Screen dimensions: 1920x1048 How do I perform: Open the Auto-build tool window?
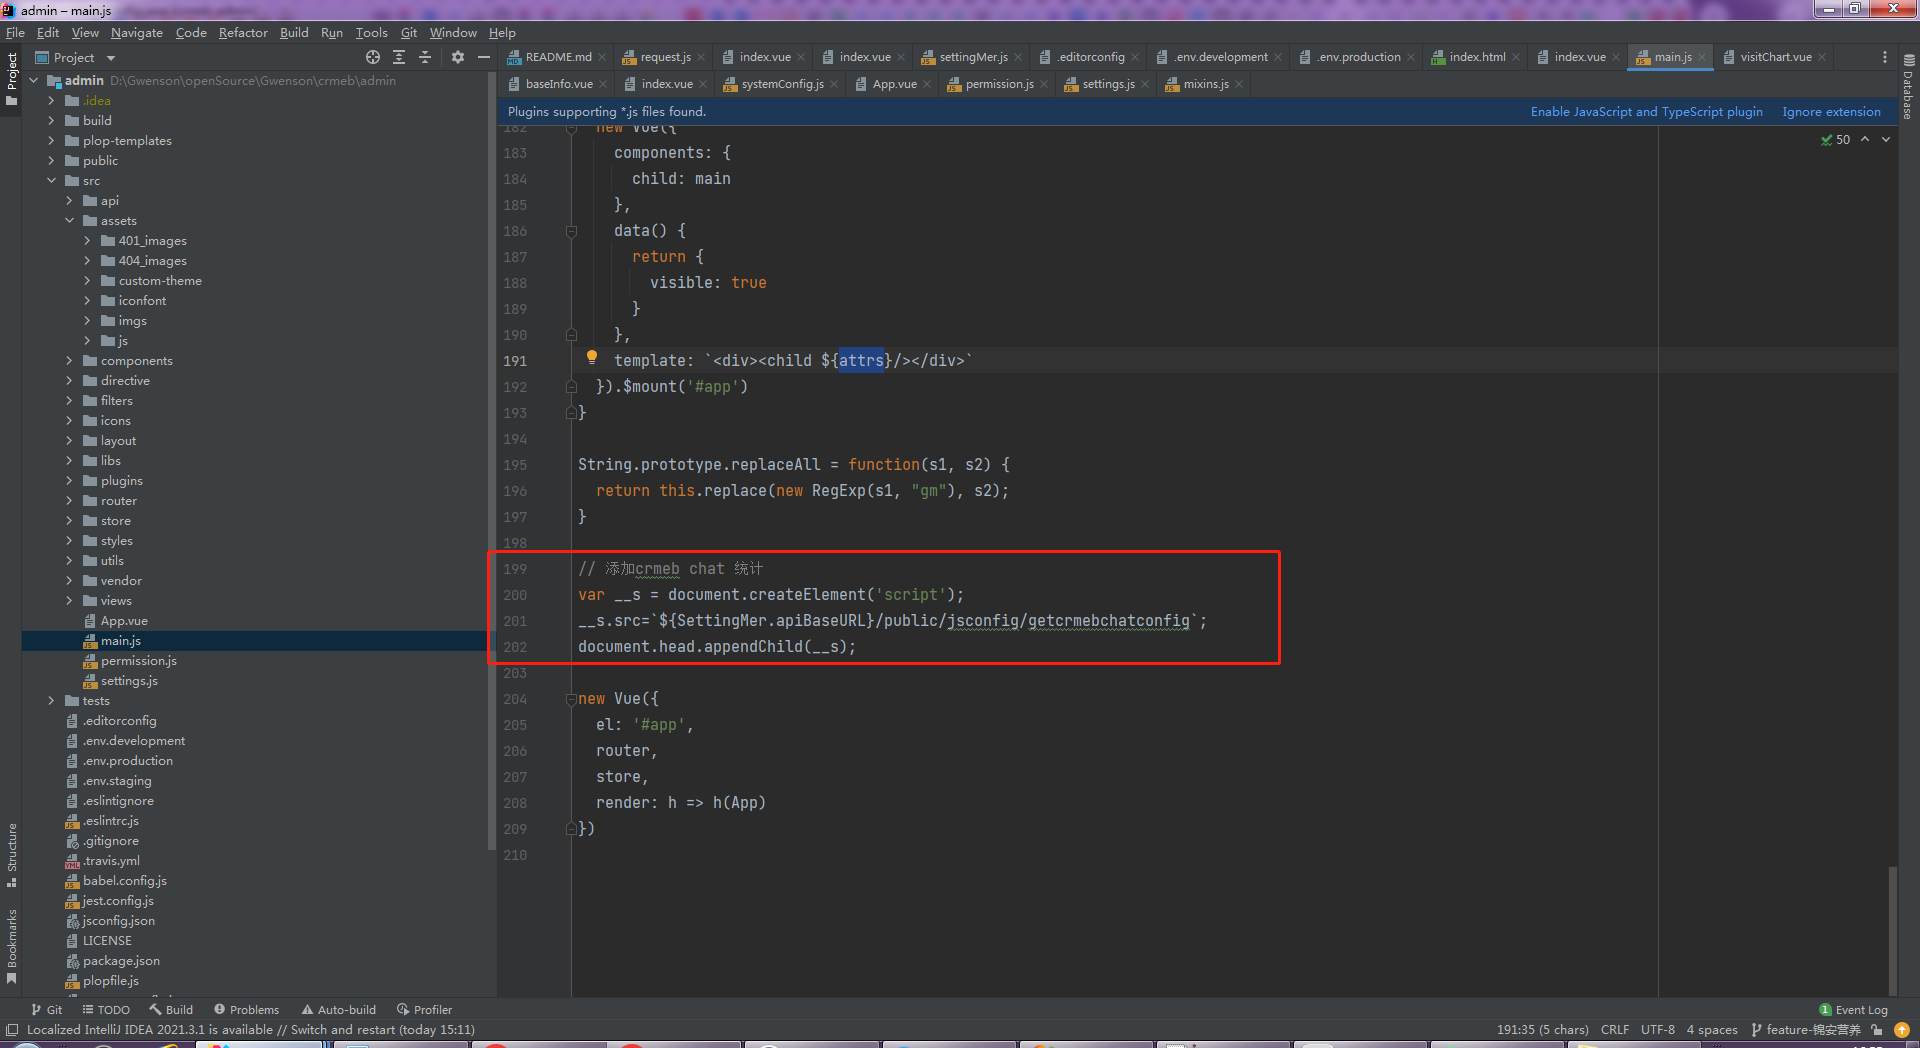pyautogui.click(x=339, y=1010)
